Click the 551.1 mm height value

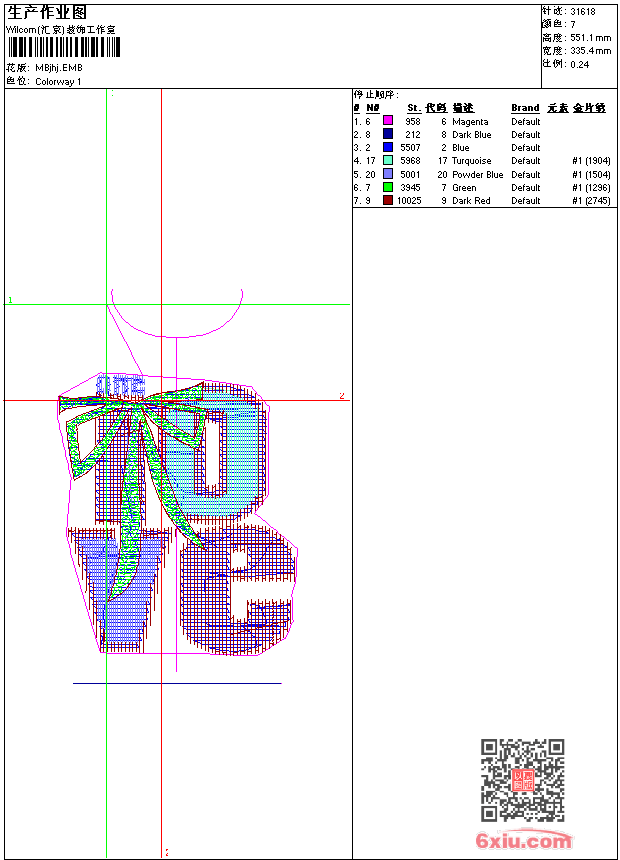click(x=591, y=38)
